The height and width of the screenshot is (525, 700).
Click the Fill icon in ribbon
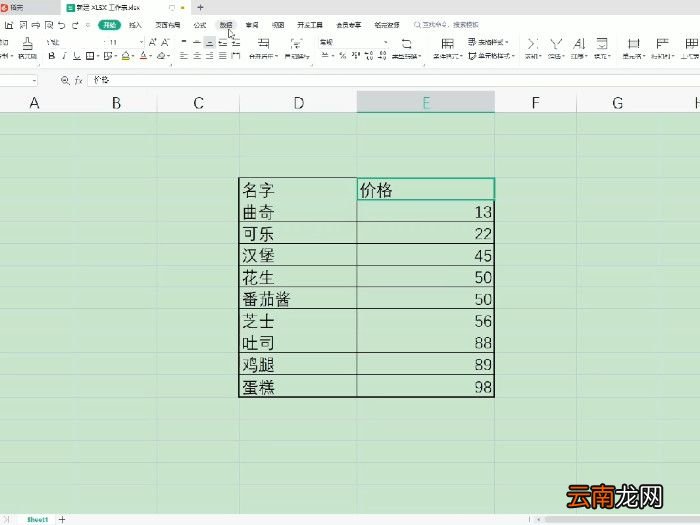coord(602,44)
